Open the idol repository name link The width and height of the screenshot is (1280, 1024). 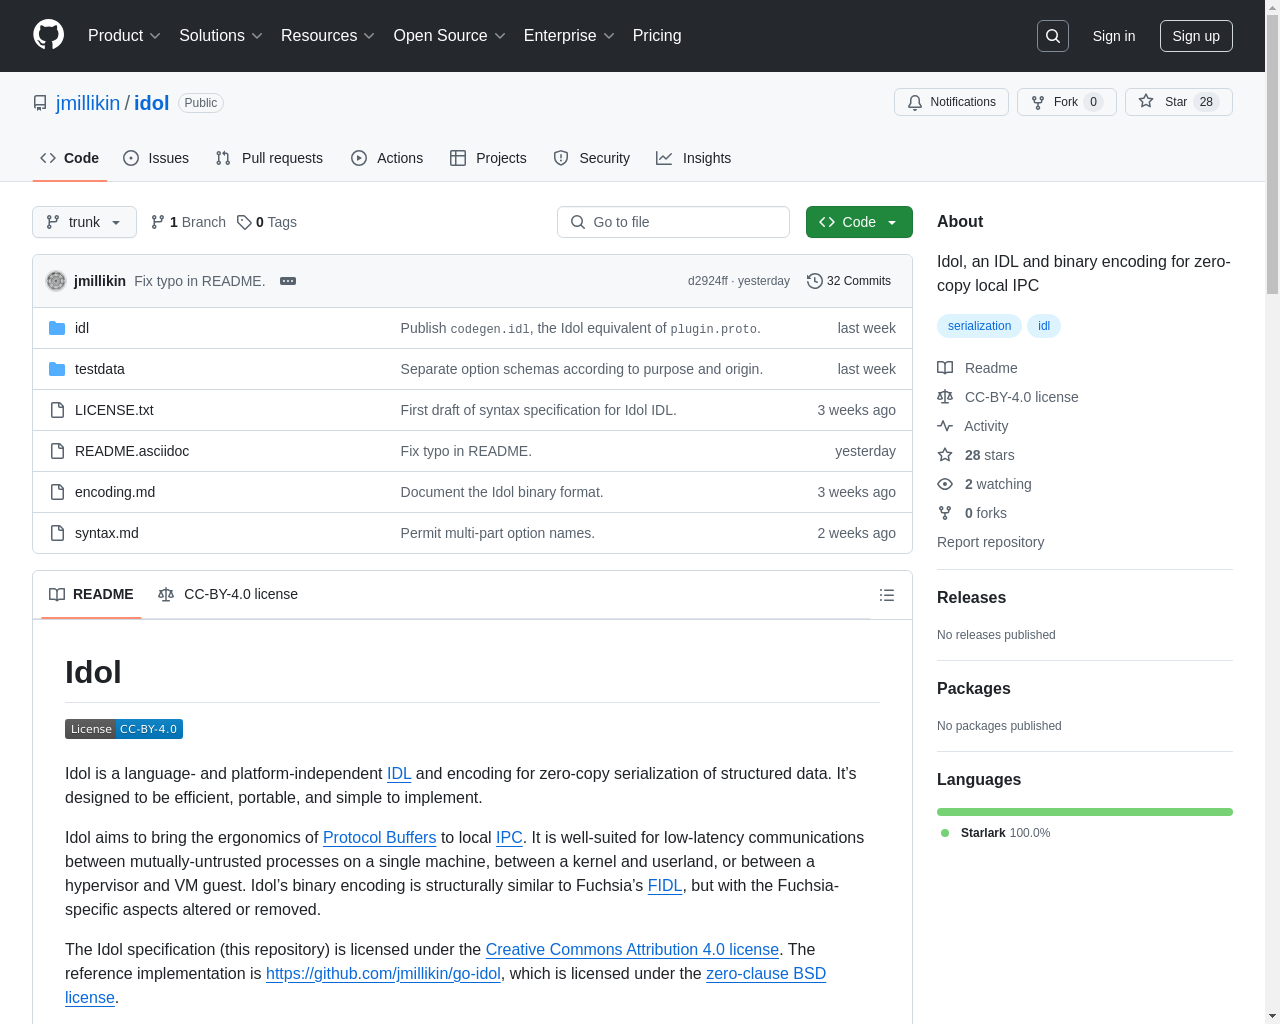[152, 103]
